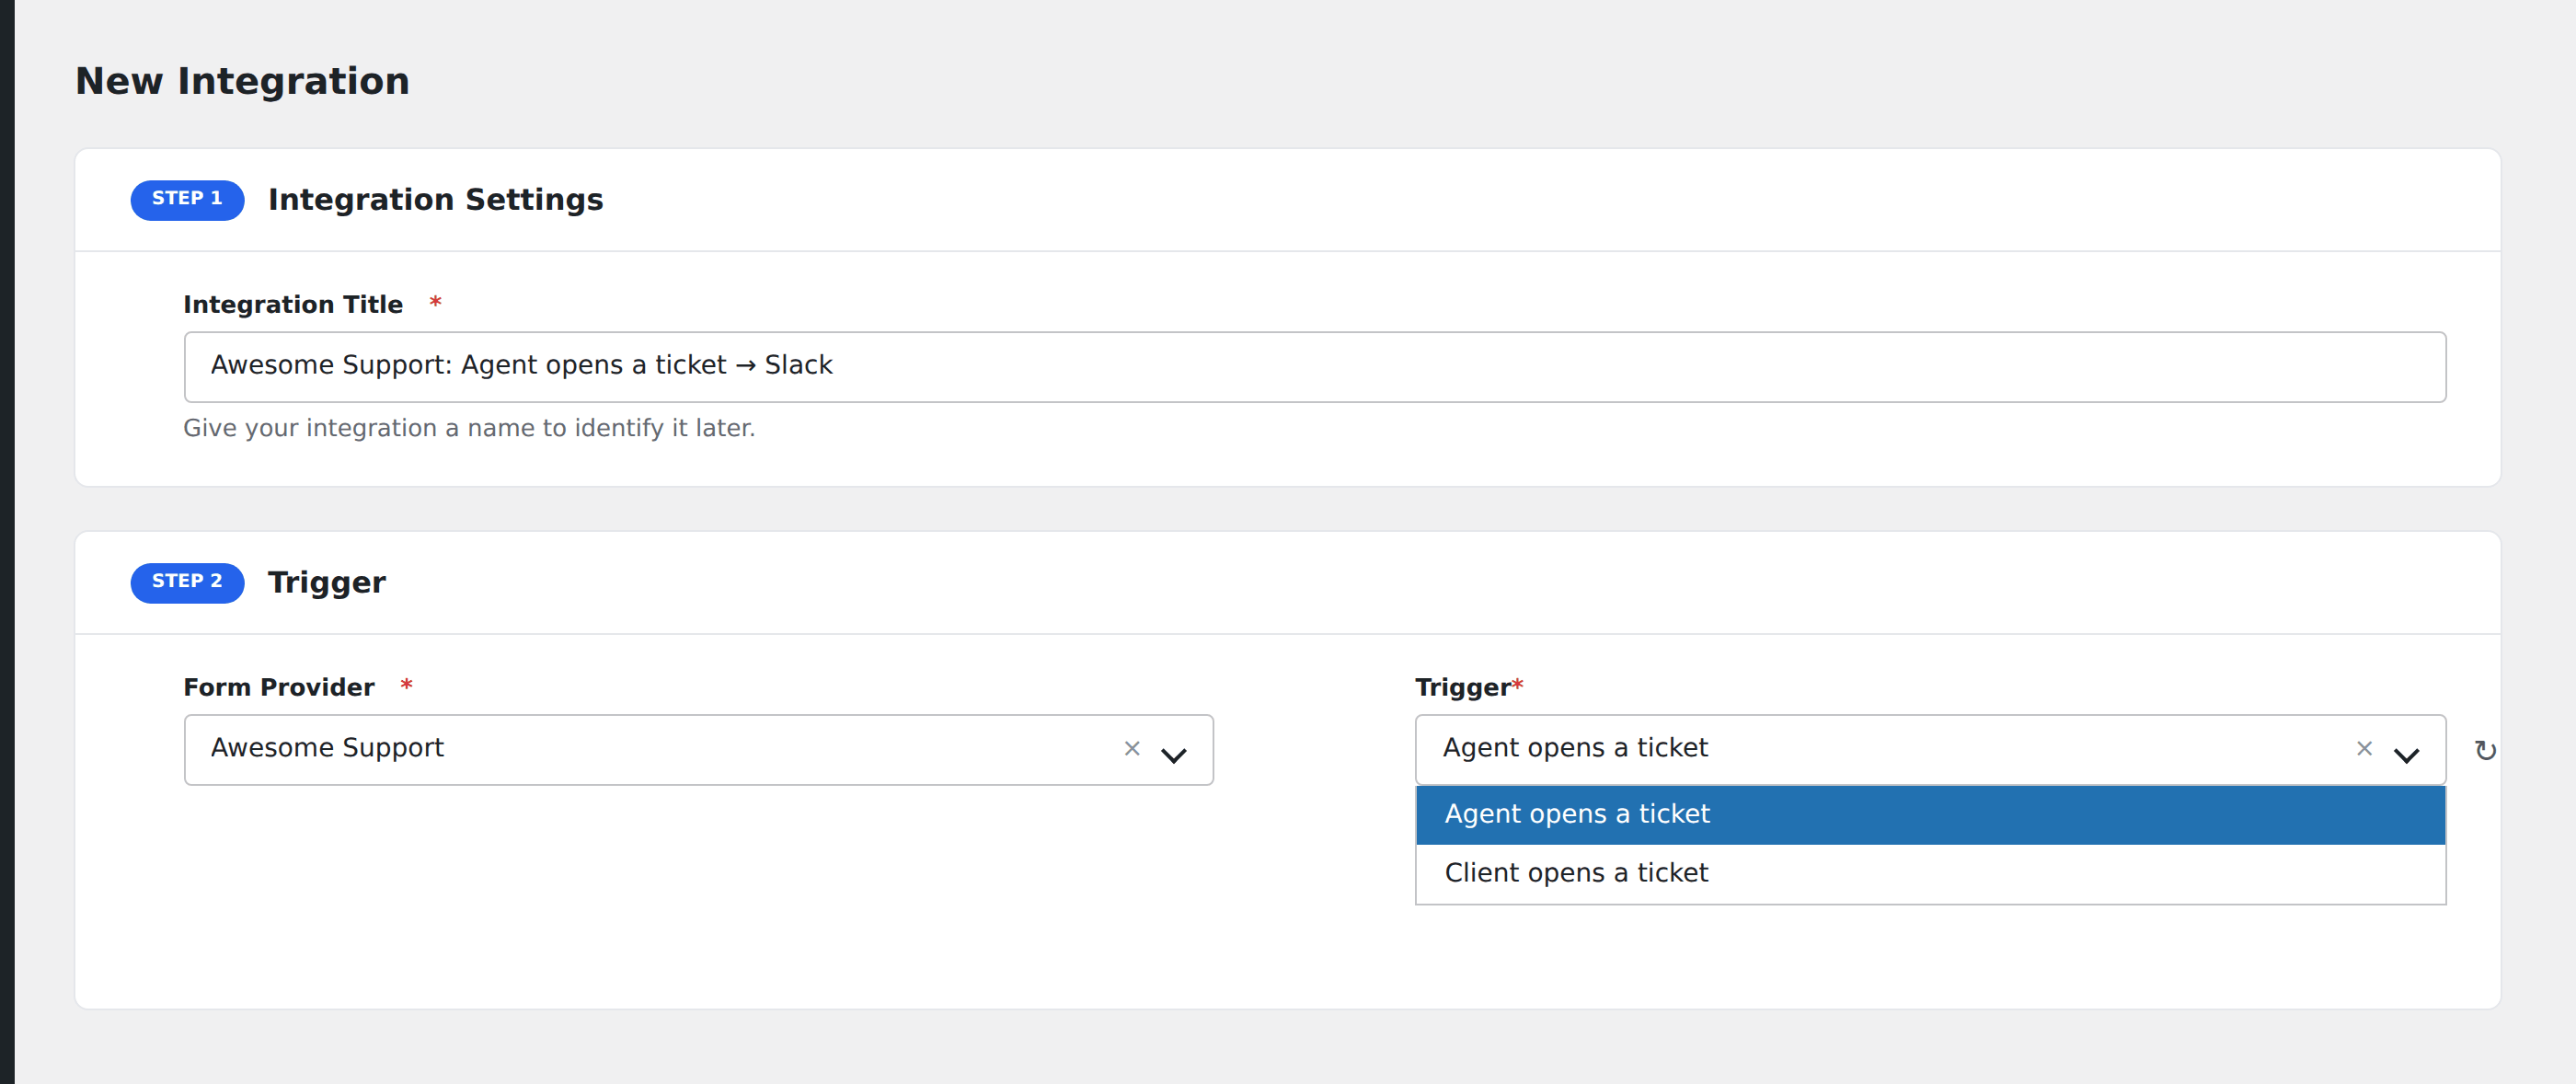Clear the Form Provider selection

point(1132,748)
